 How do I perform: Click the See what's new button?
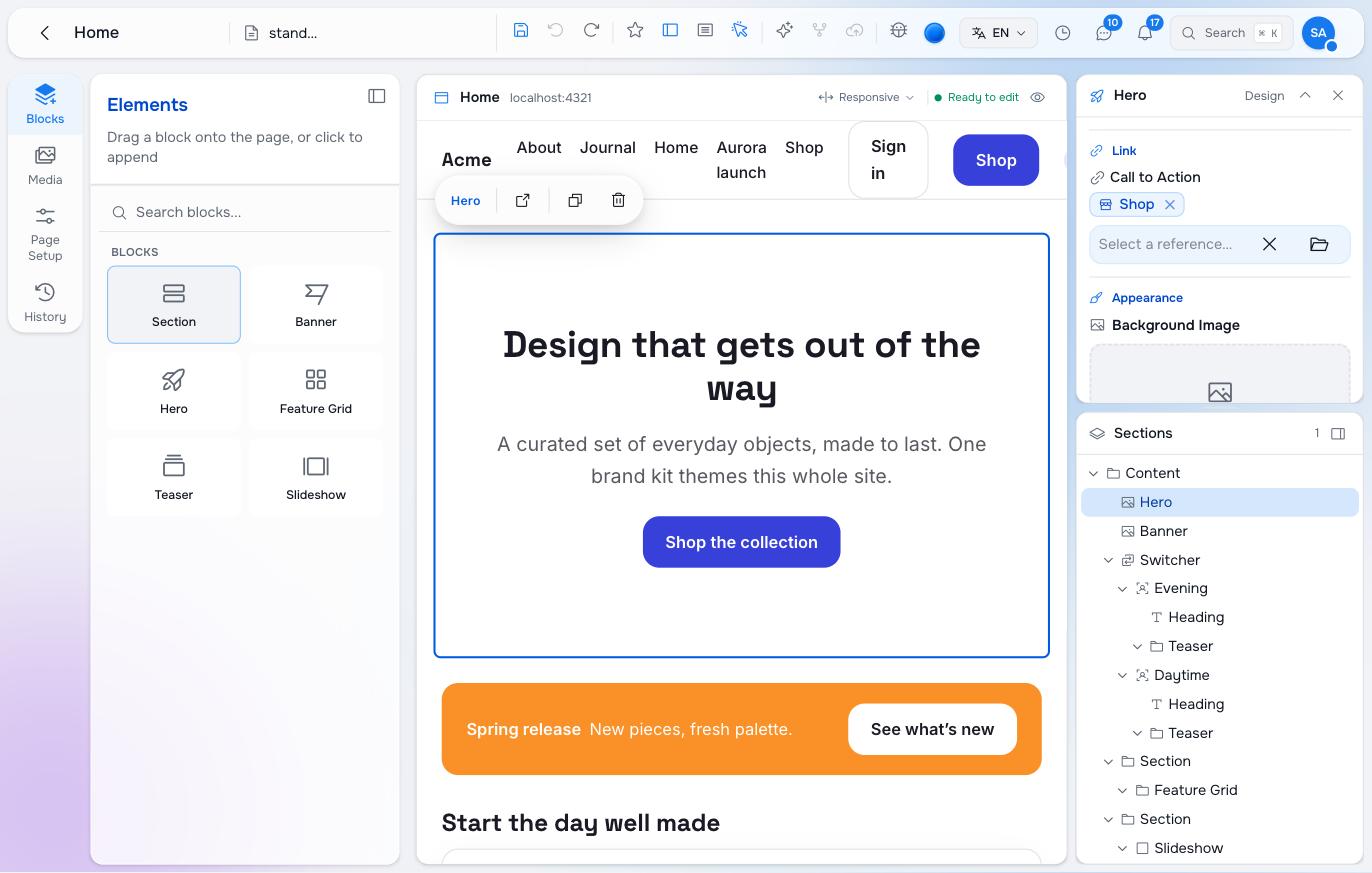click(x=932, y=729)
